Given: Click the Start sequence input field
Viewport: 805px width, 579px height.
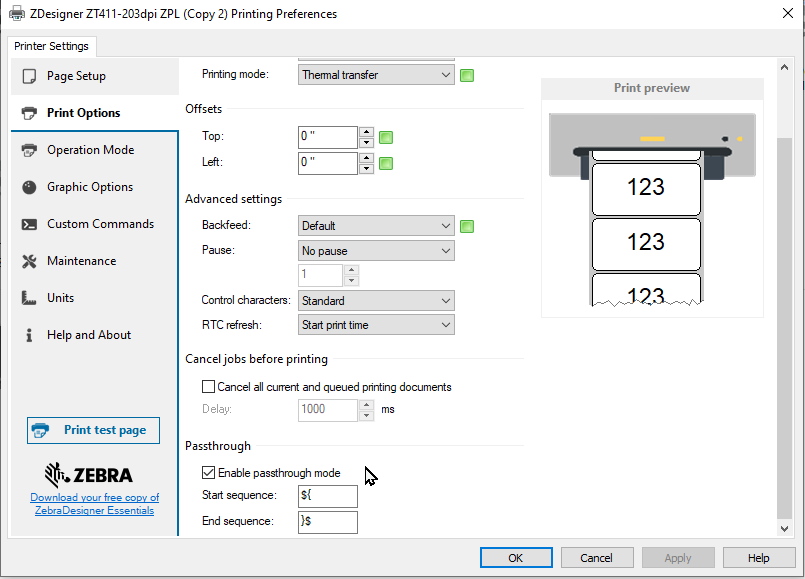Looking at the screenshot, I should tap(327, 496).
